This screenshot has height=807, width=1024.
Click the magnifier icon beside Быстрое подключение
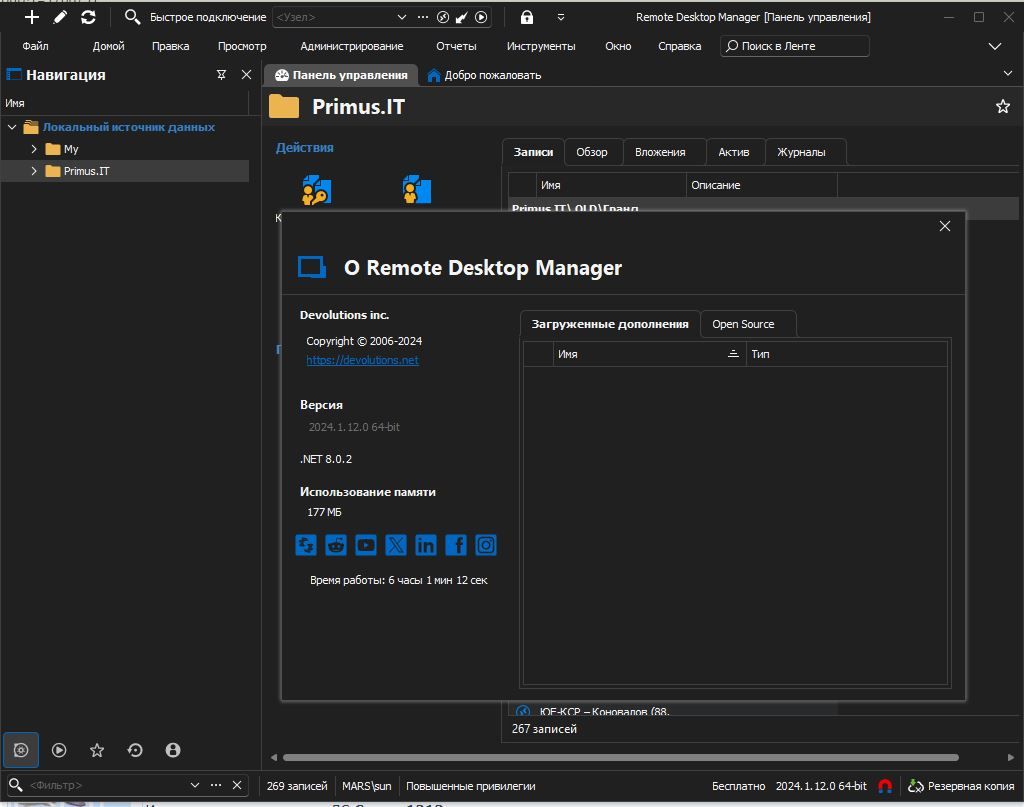point(132,17)
